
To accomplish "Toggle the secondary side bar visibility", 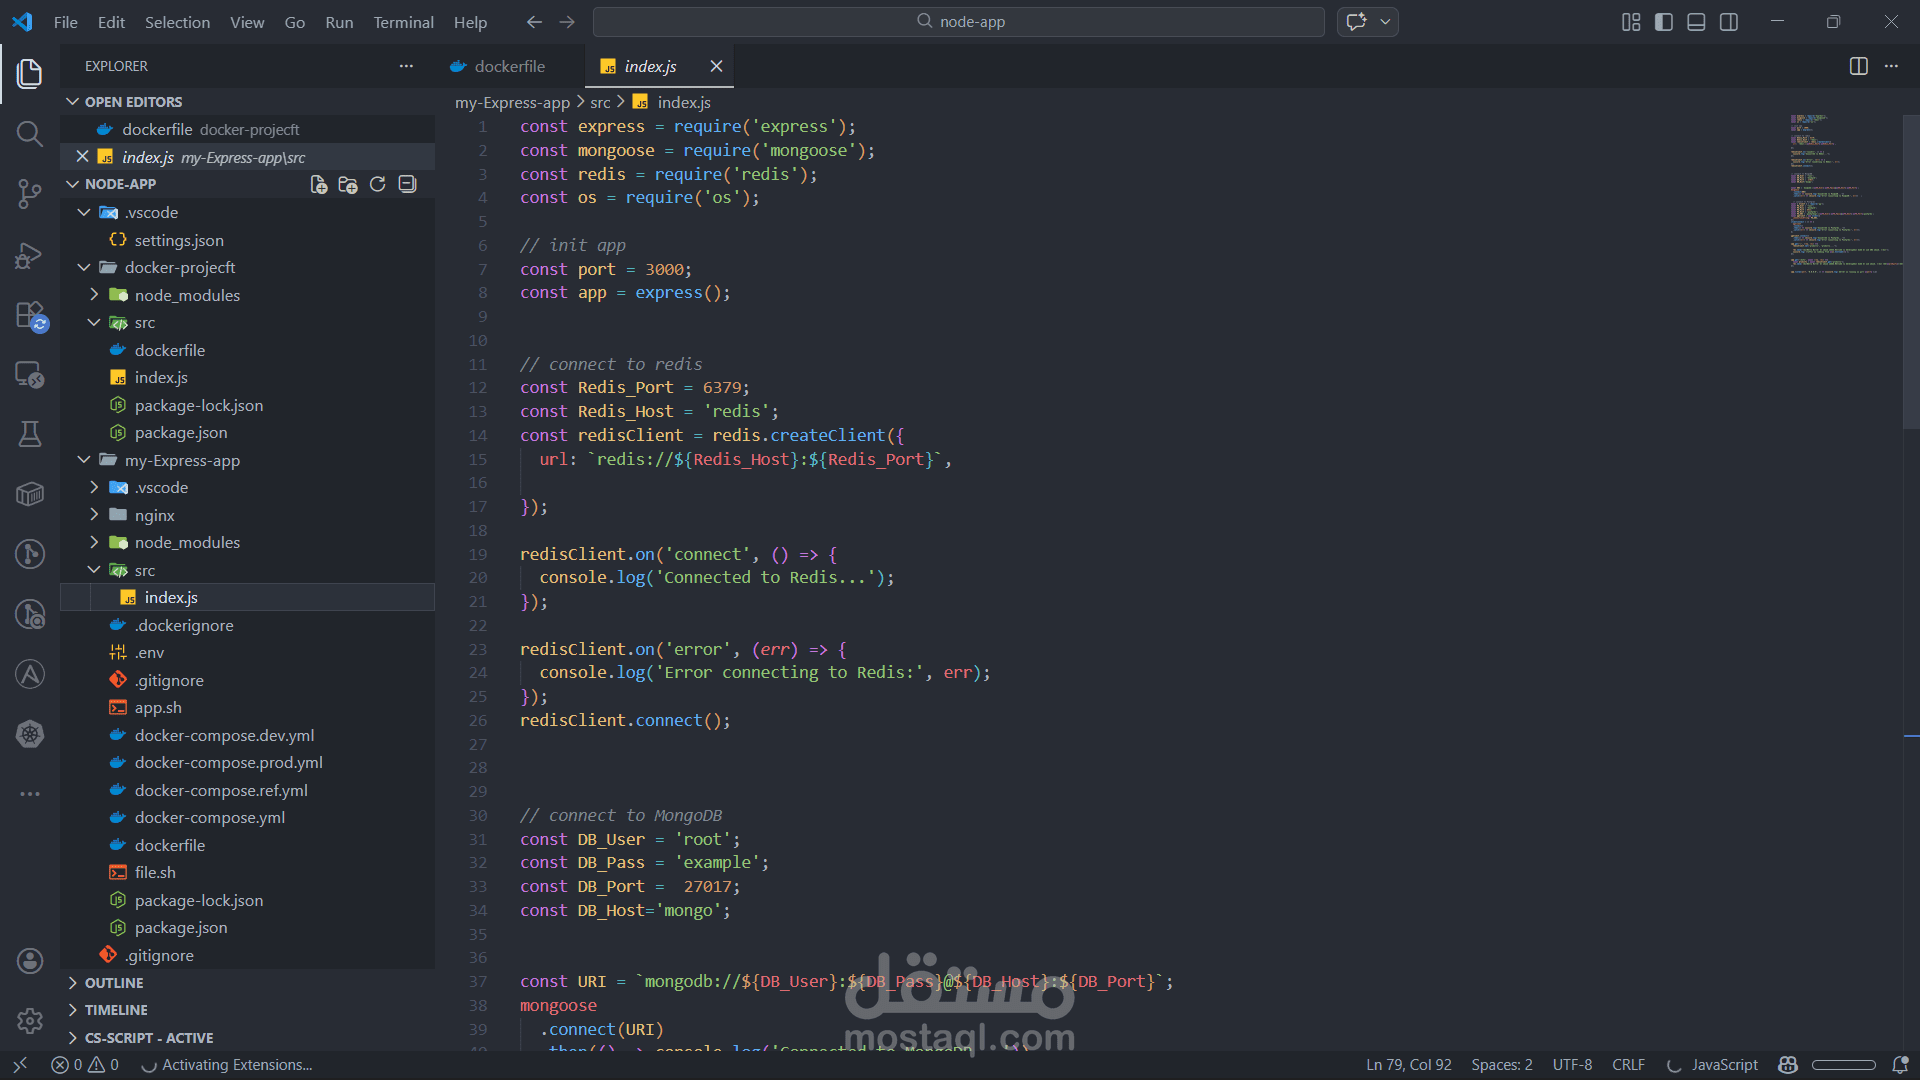I will coord(1729,22).
